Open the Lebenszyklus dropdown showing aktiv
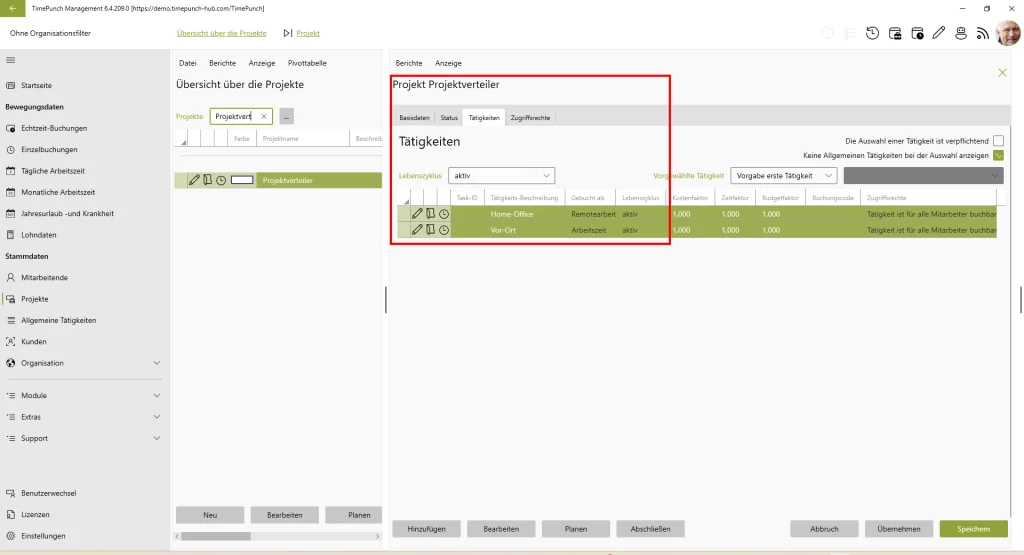This screenshot has height=555, width=1024. click(502, 176)
